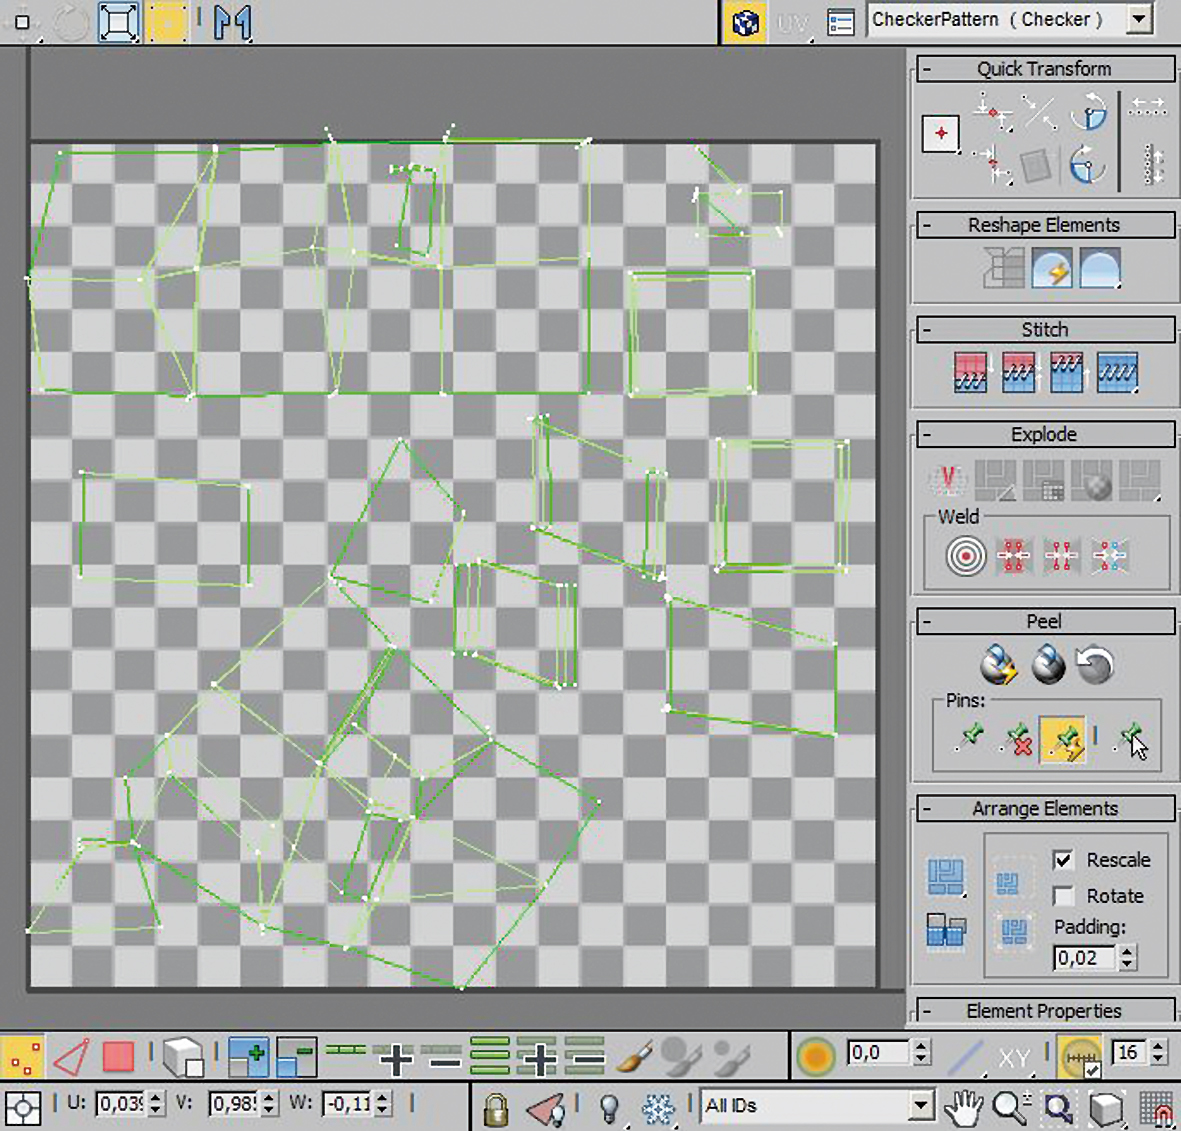Click the Padding value field
The image size is (1181, 1131).
point(1084,958)
